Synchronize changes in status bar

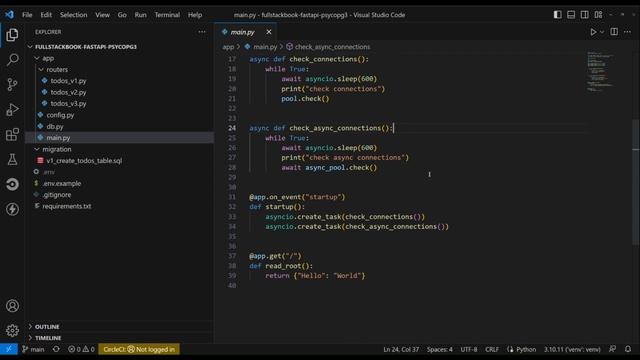coord(56,349)
